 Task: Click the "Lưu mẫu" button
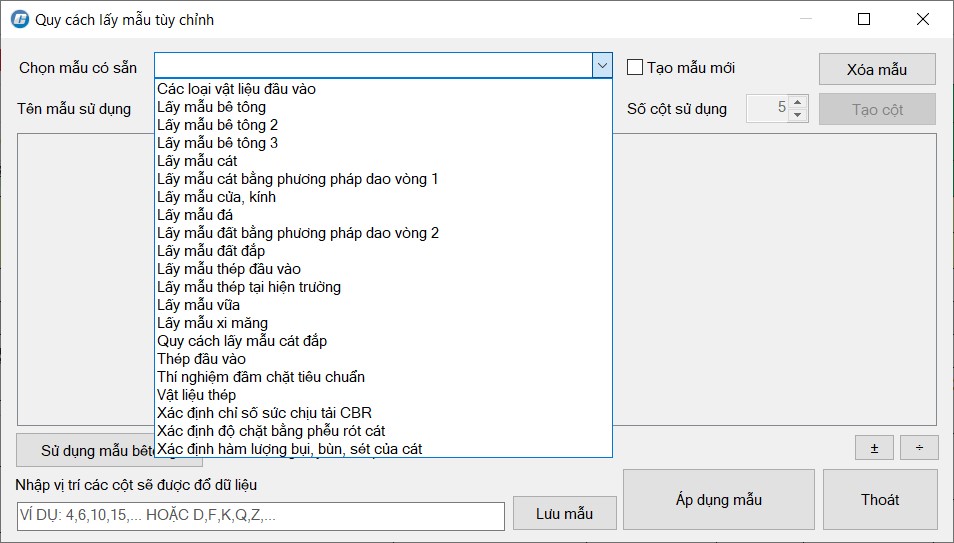(564, 514)
